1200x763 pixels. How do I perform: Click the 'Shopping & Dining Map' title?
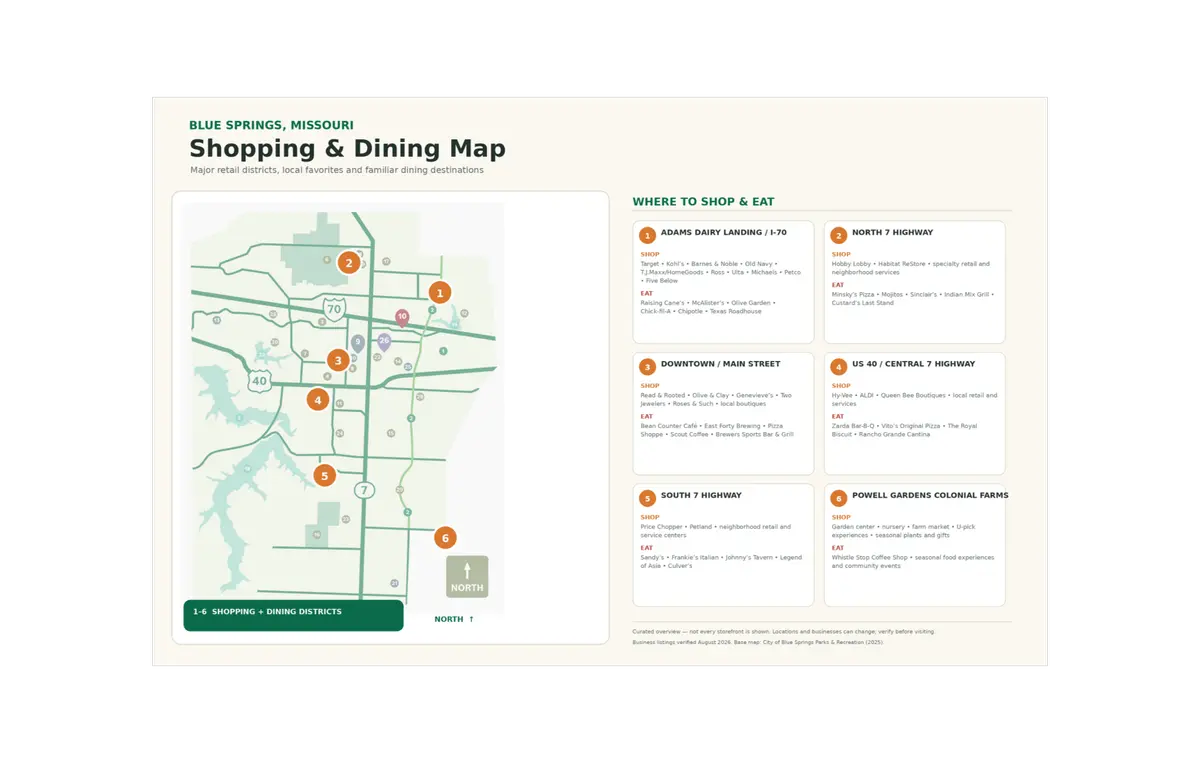(347, 149)
